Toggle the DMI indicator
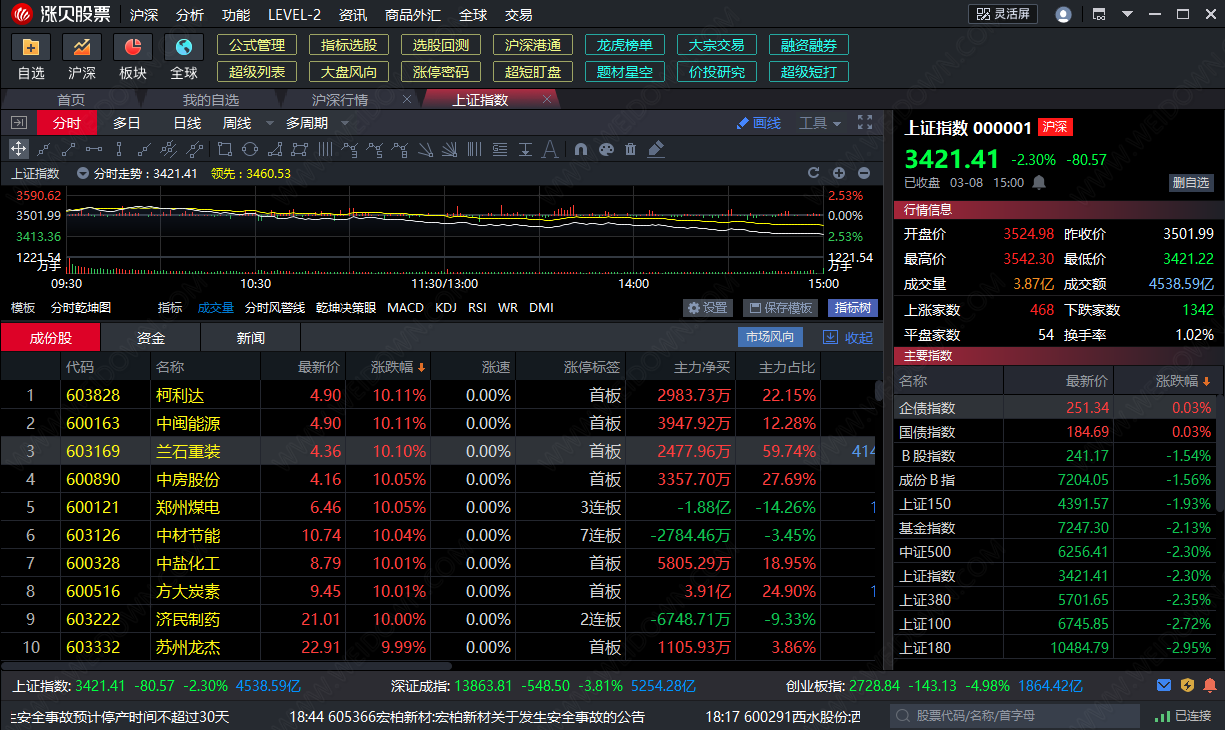The height and width of the screenshot is (730, 1225). 541,308
